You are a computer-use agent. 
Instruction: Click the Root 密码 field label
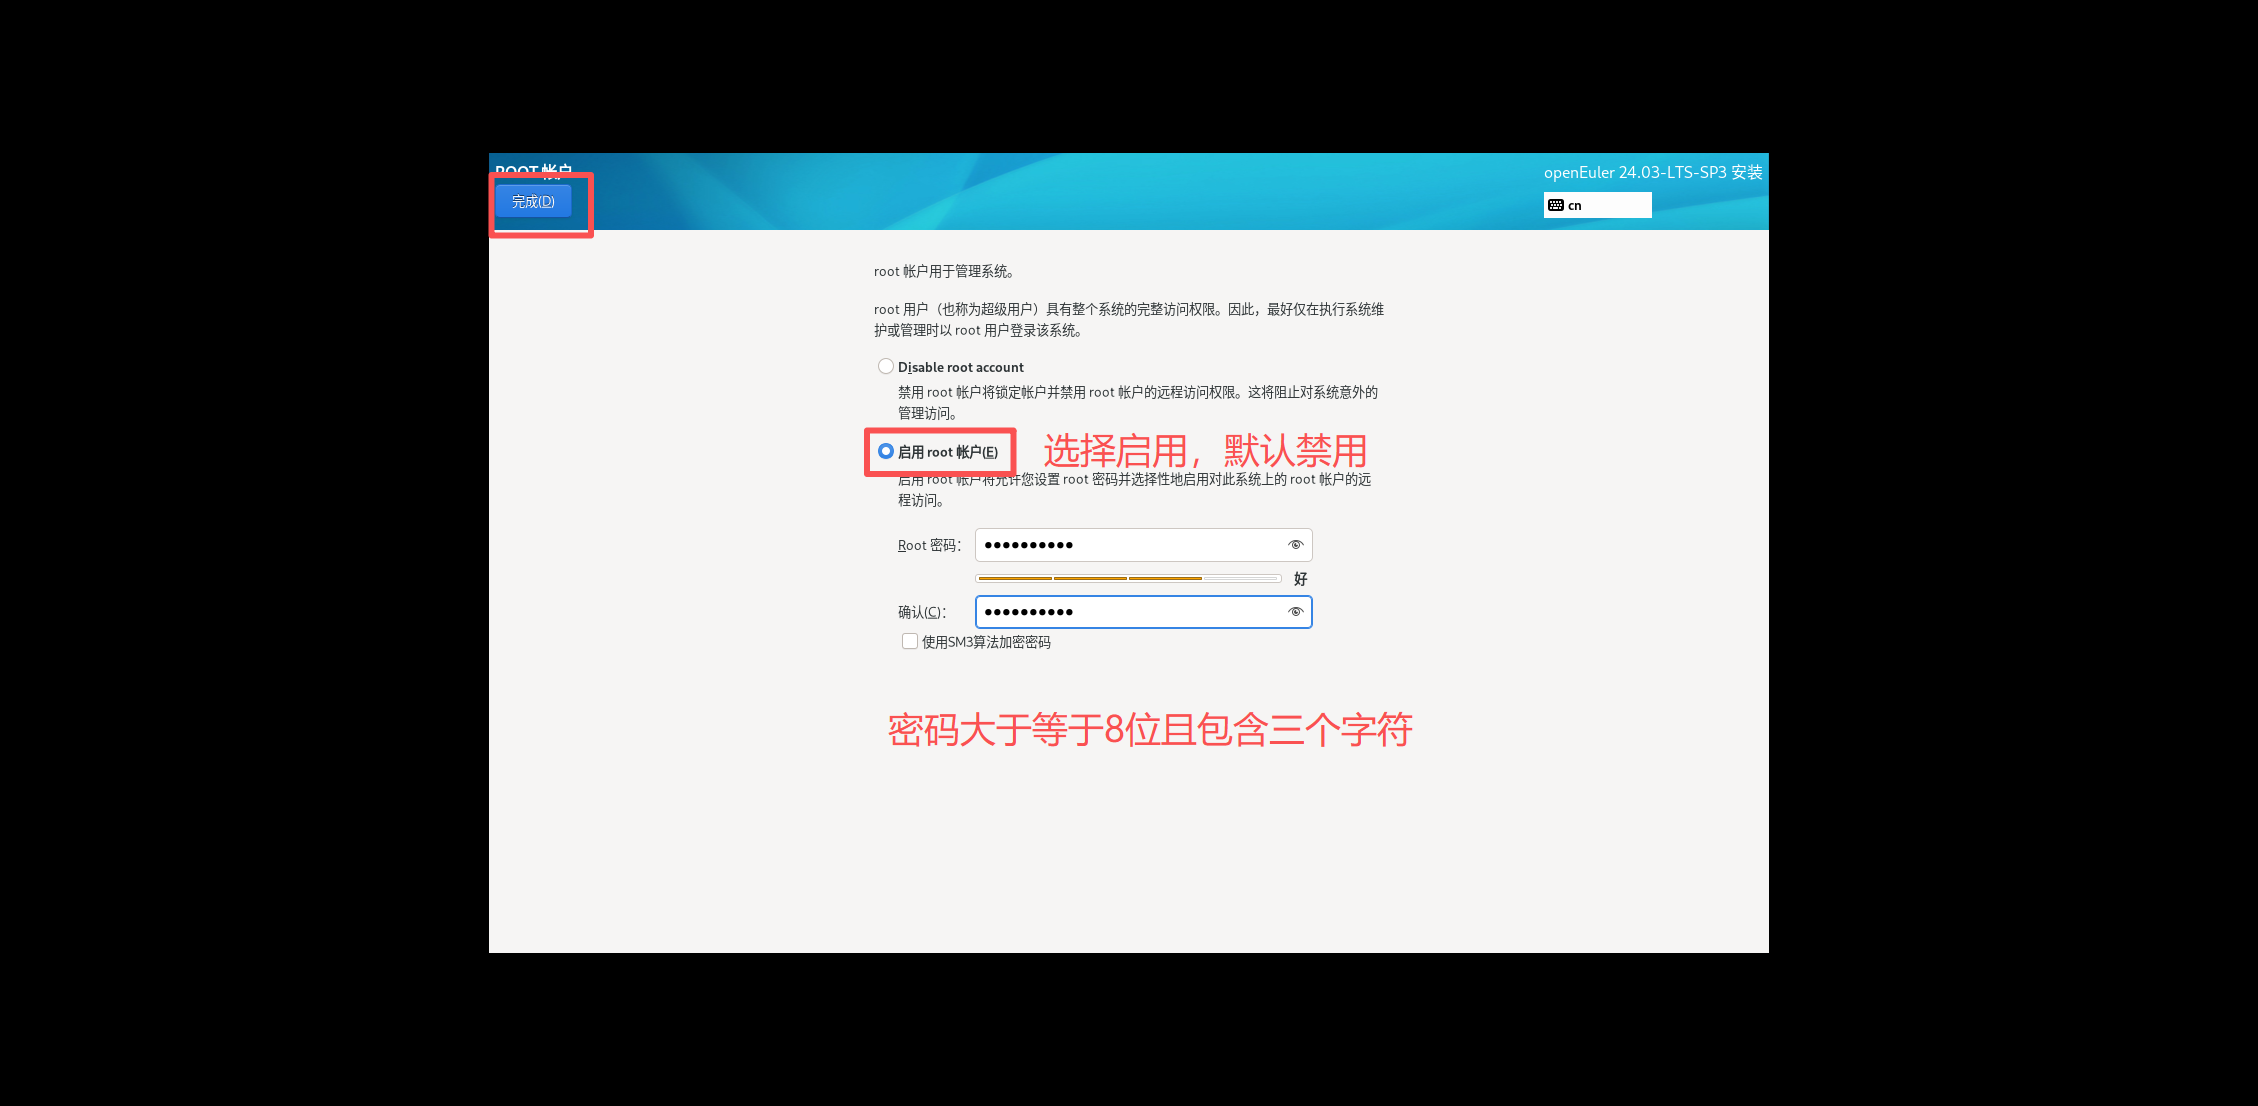pos(928,545)
